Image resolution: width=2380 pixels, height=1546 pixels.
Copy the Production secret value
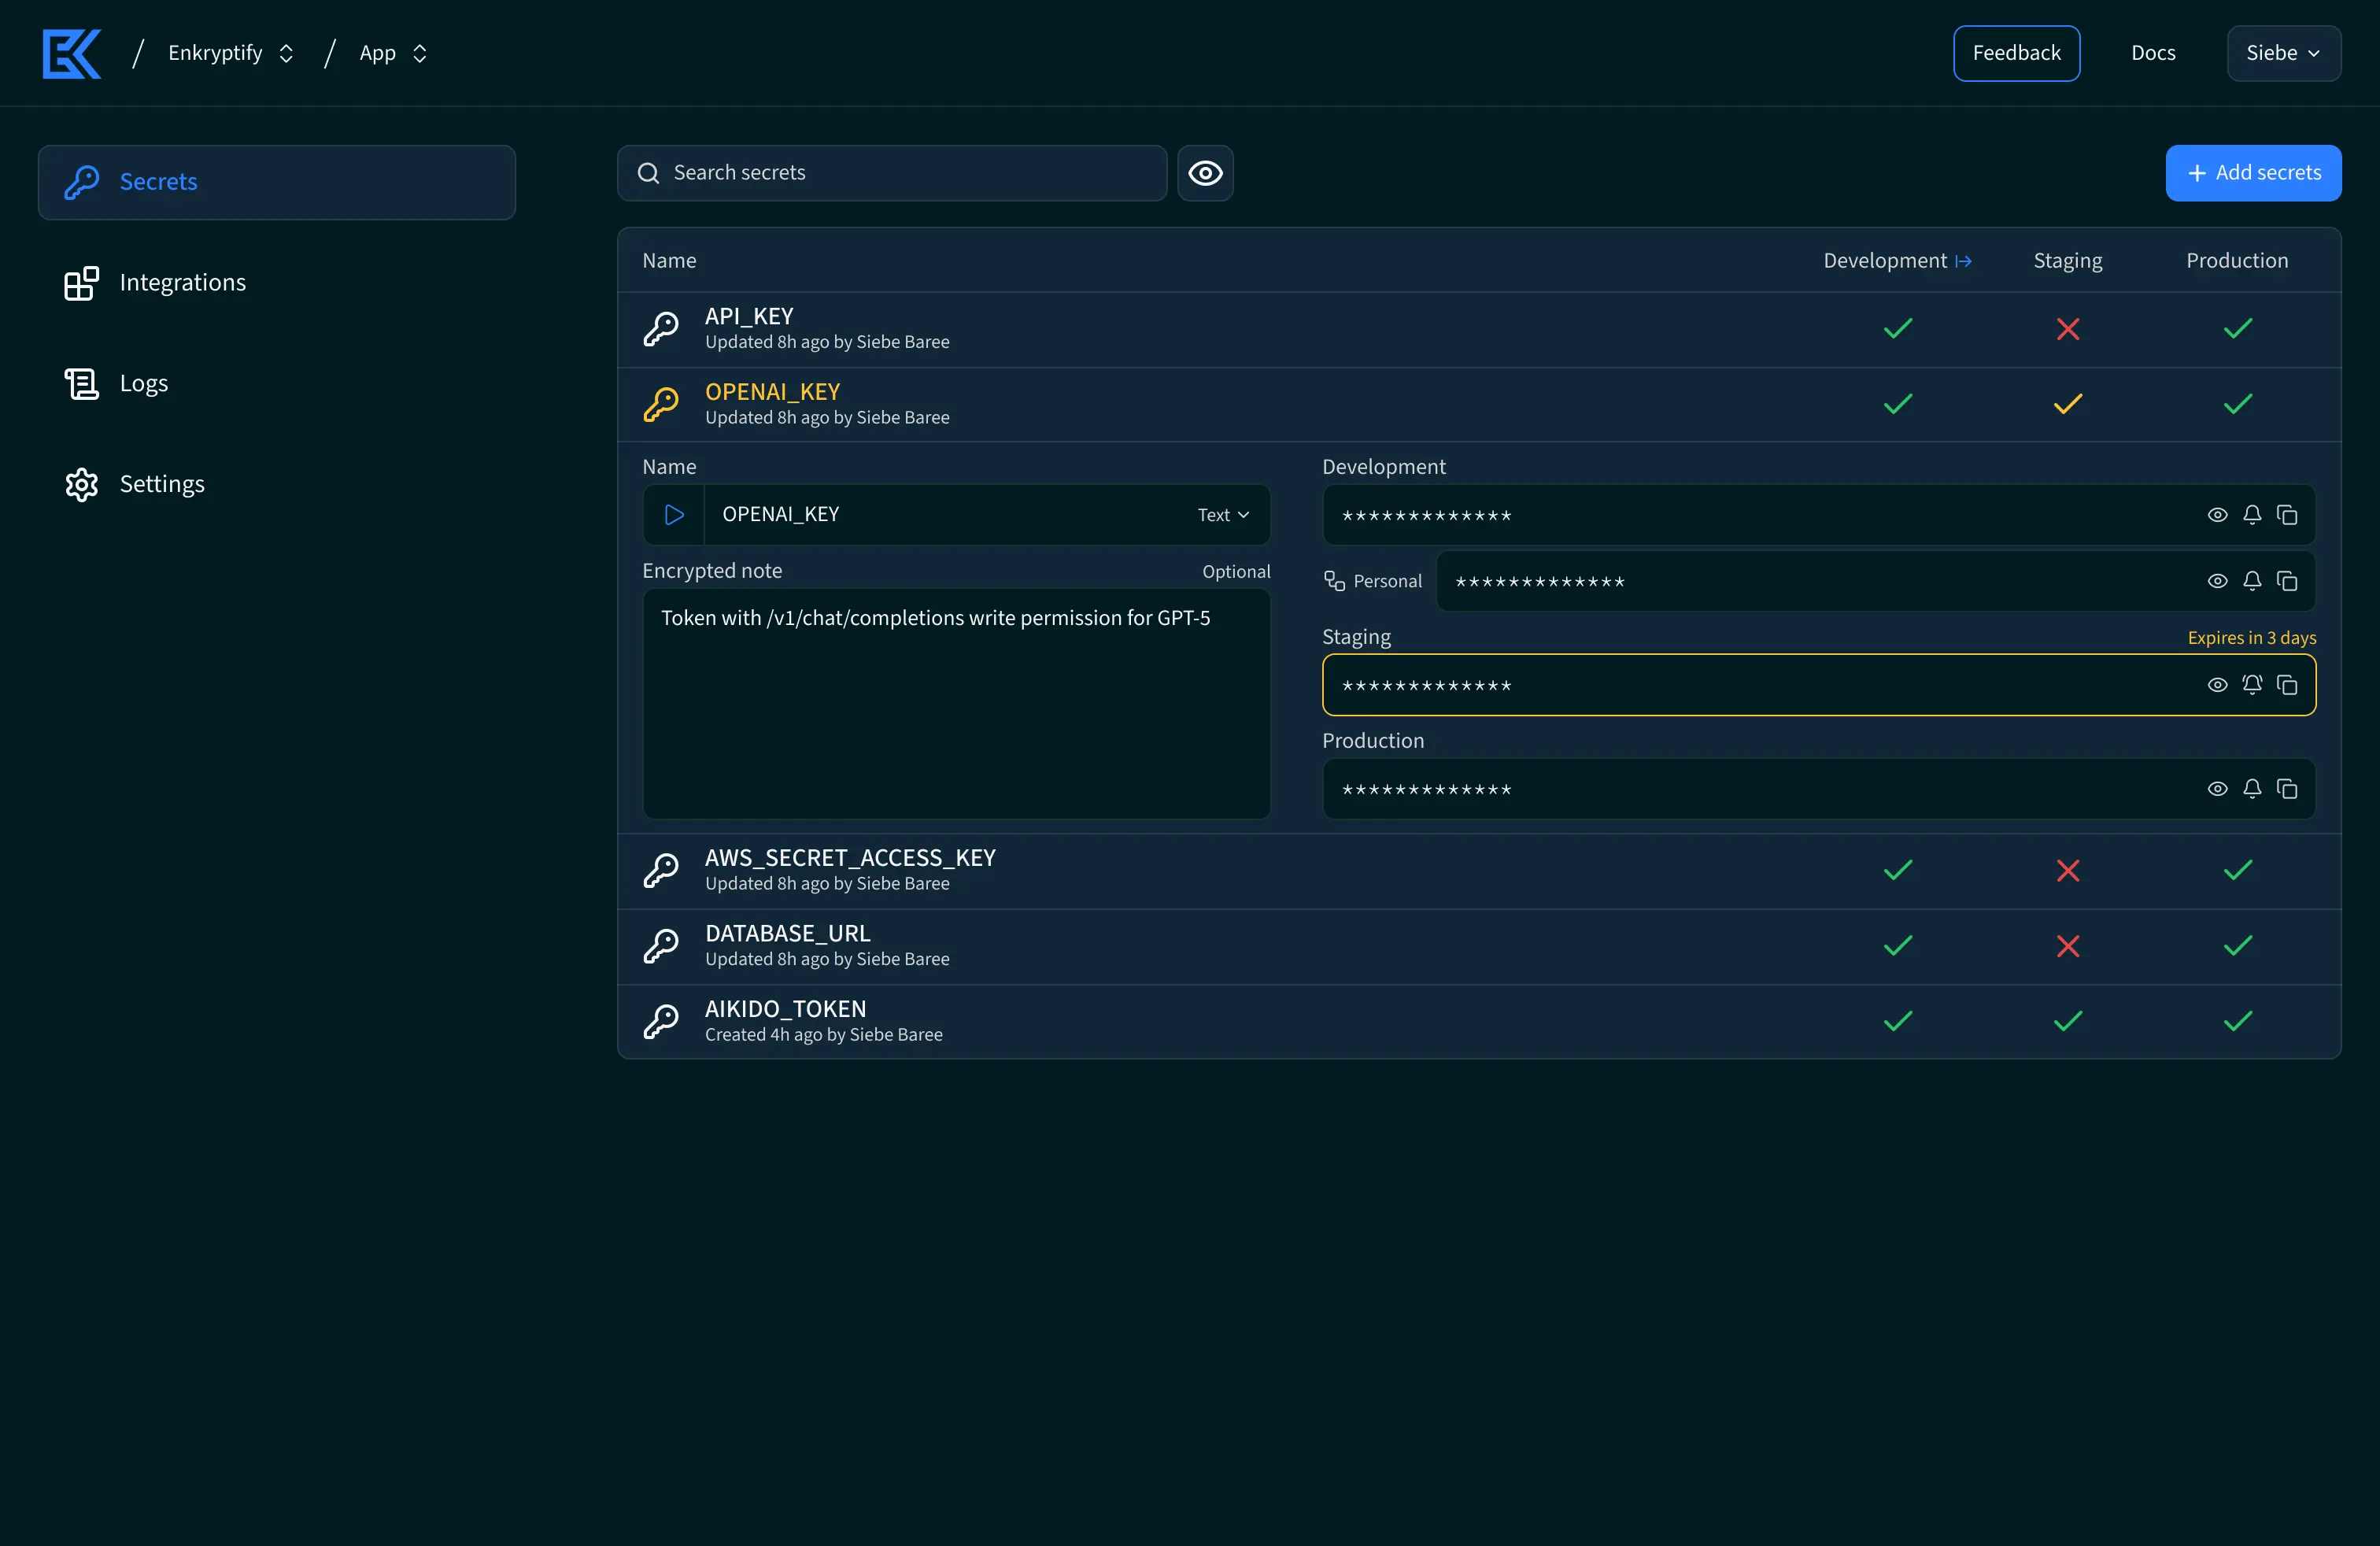[2288, 788]
